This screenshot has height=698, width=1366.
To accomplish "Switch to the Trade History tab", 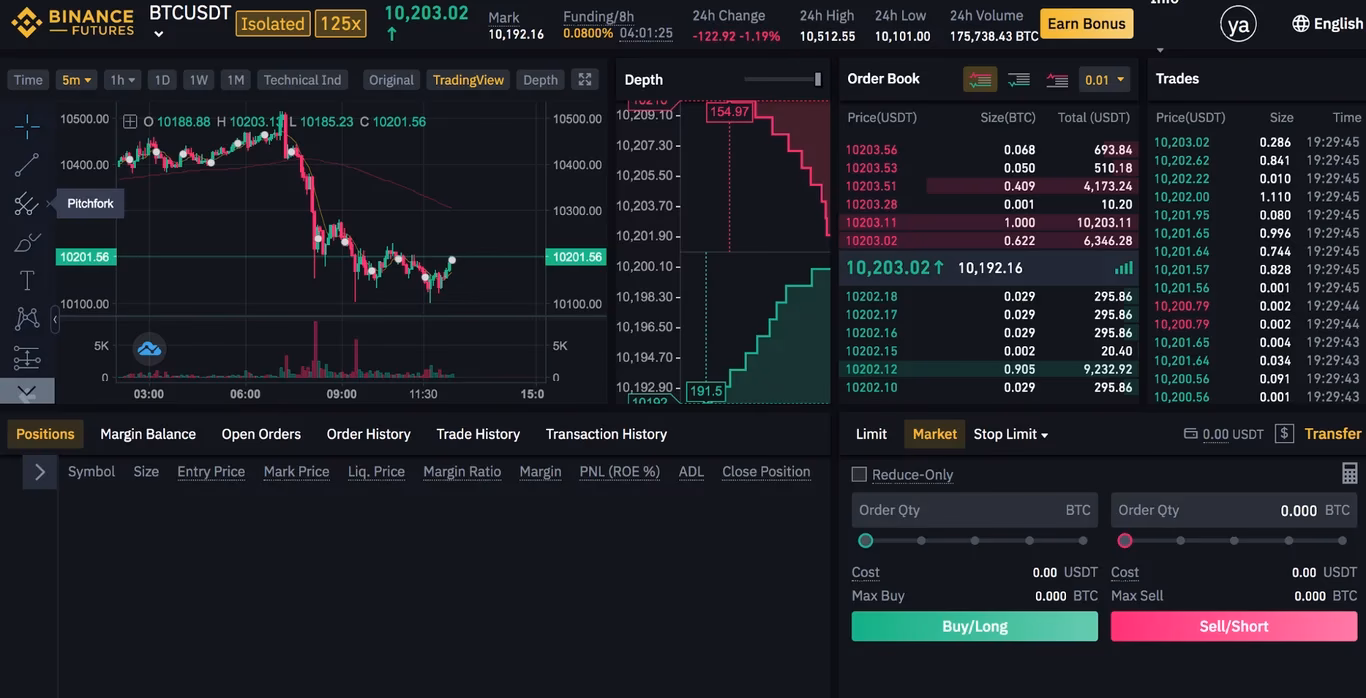I will coord(477,434).
